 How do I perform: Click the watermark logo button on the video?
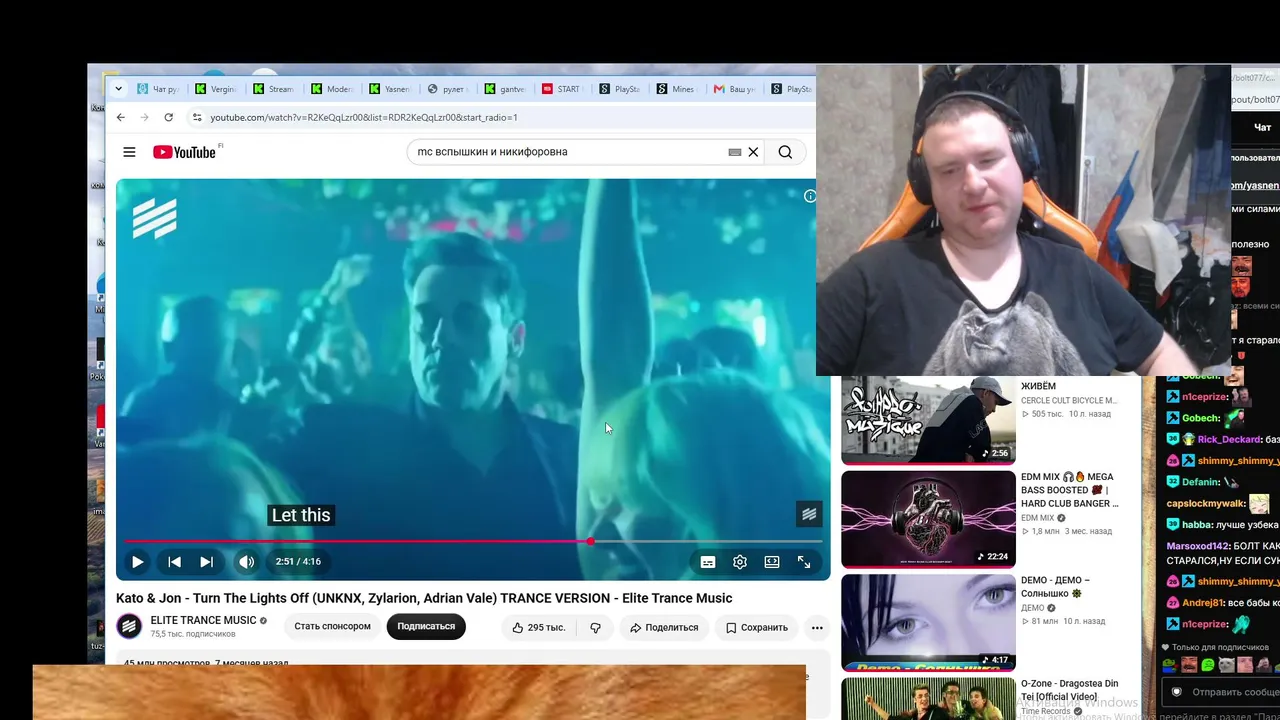coord(809,514)
